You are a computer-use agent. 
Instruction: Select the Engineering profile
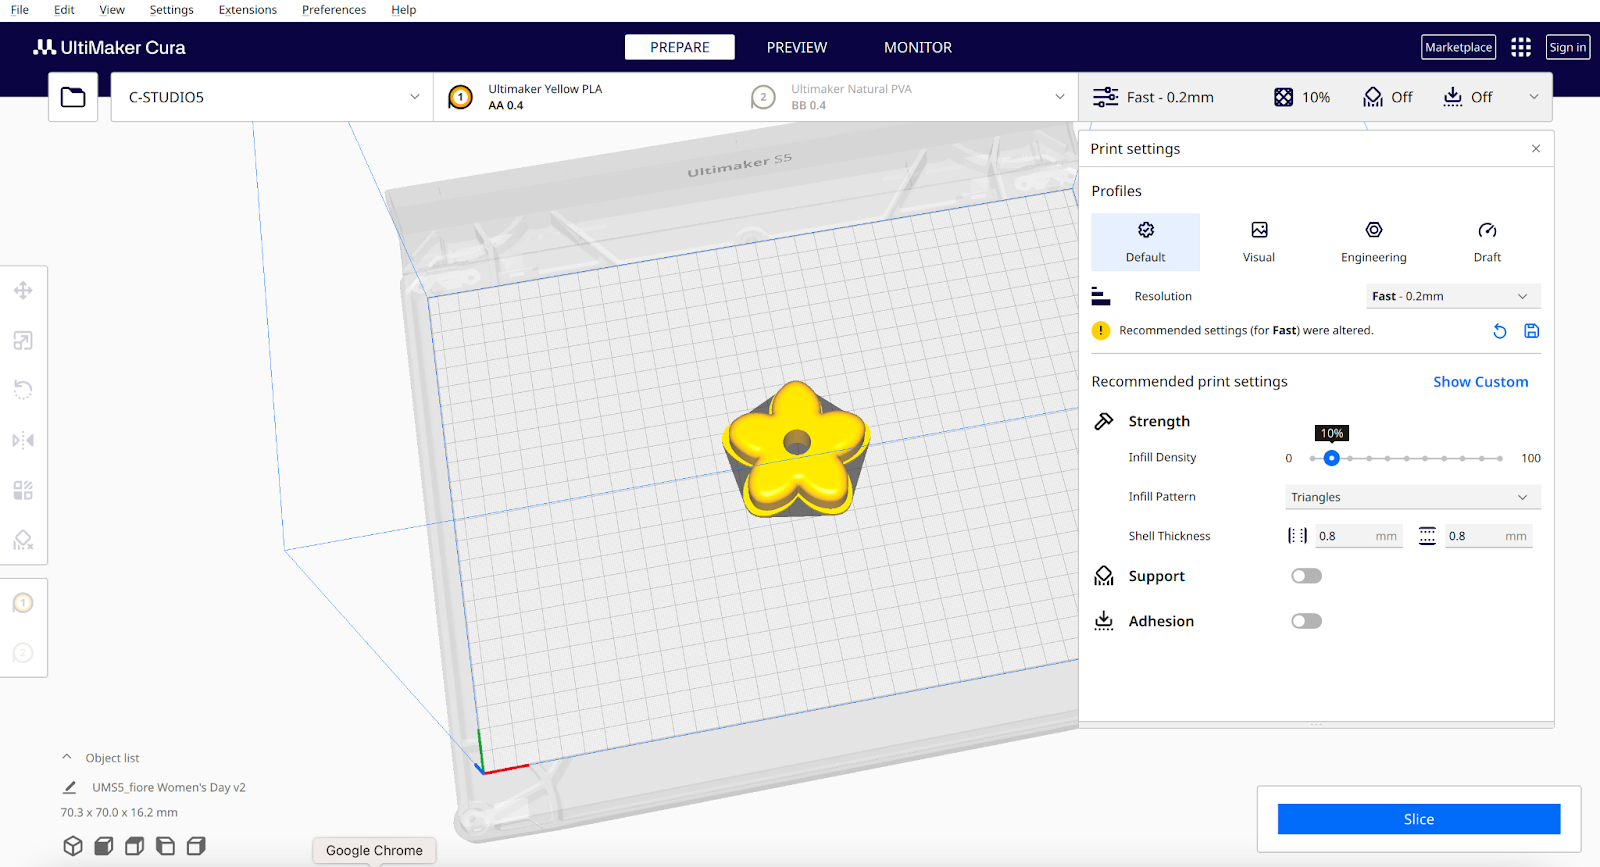pyautogui.click(x=1374, y=242)
